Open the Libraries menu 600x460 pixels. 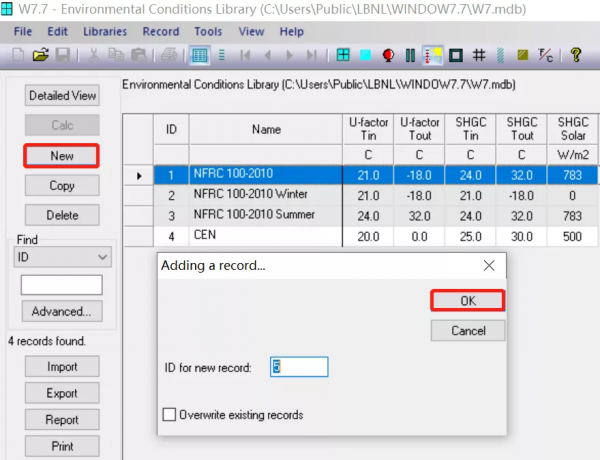[105, 31]
